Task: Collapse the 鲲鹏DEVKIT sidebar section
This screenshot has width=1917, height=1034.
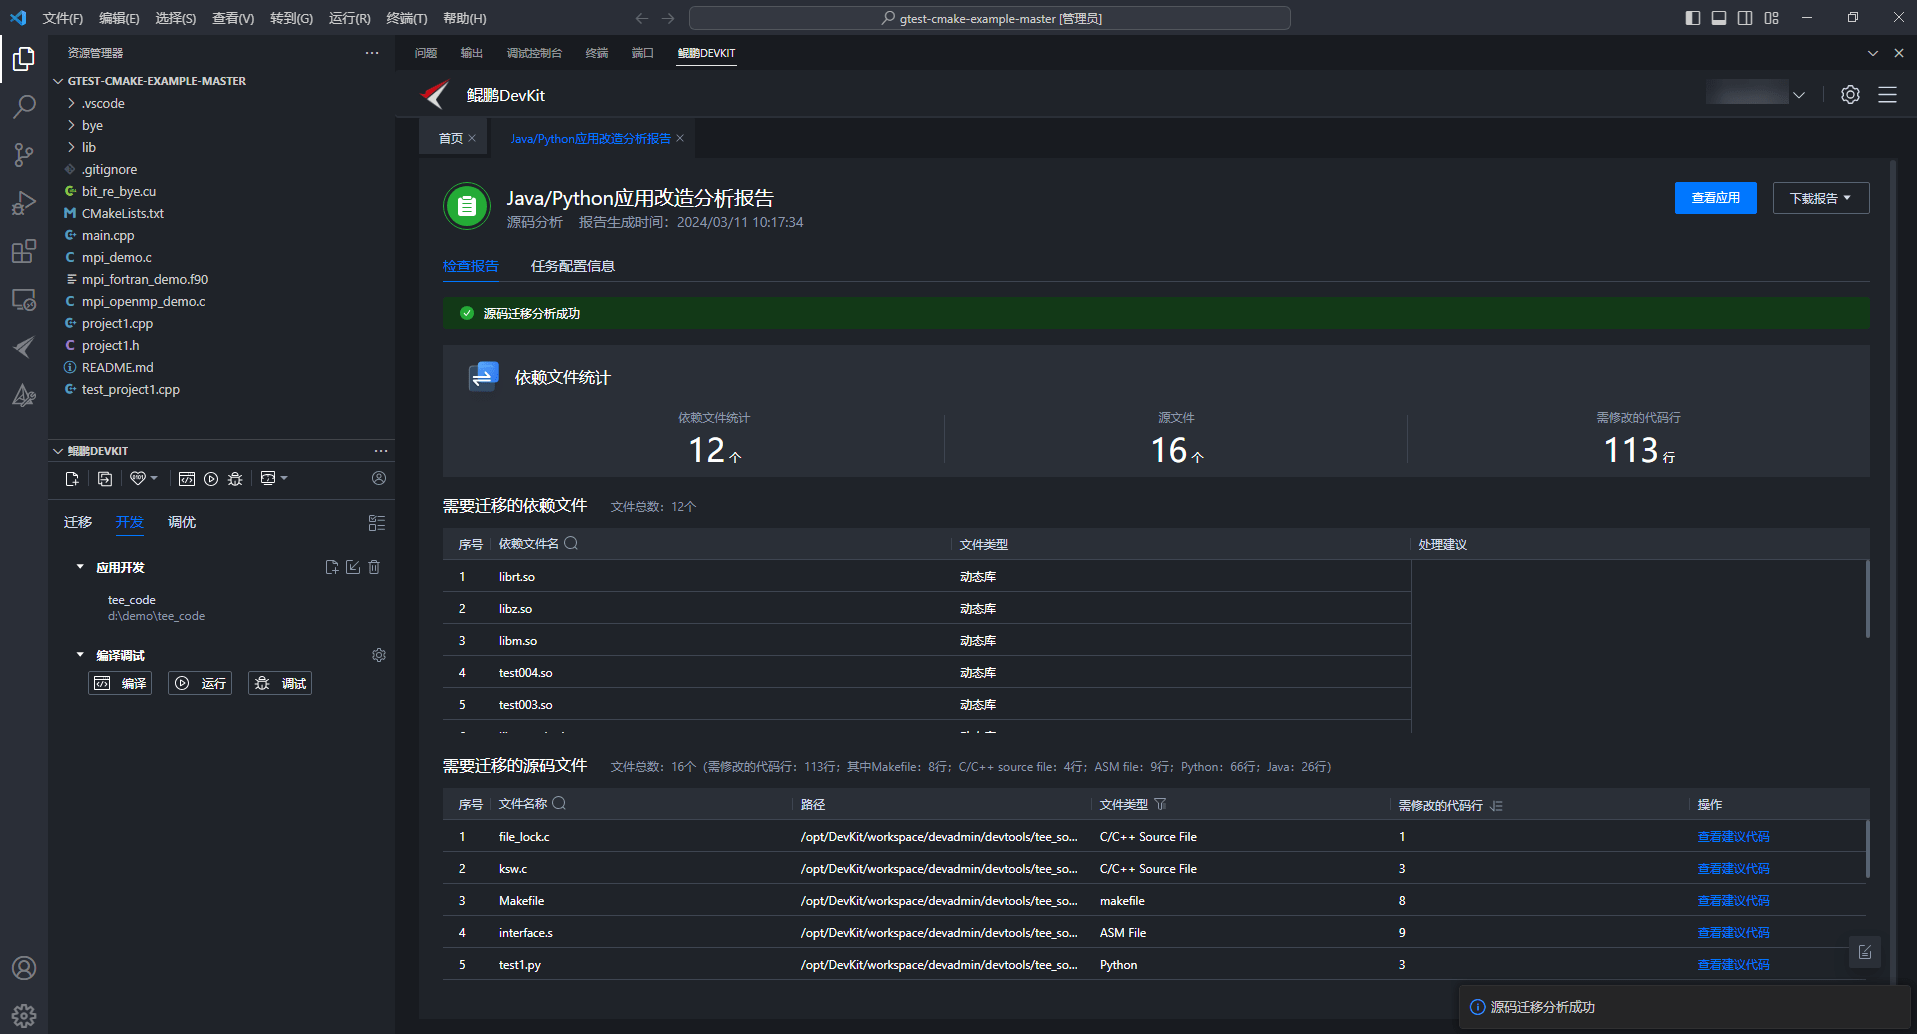Action: point(58,451)
